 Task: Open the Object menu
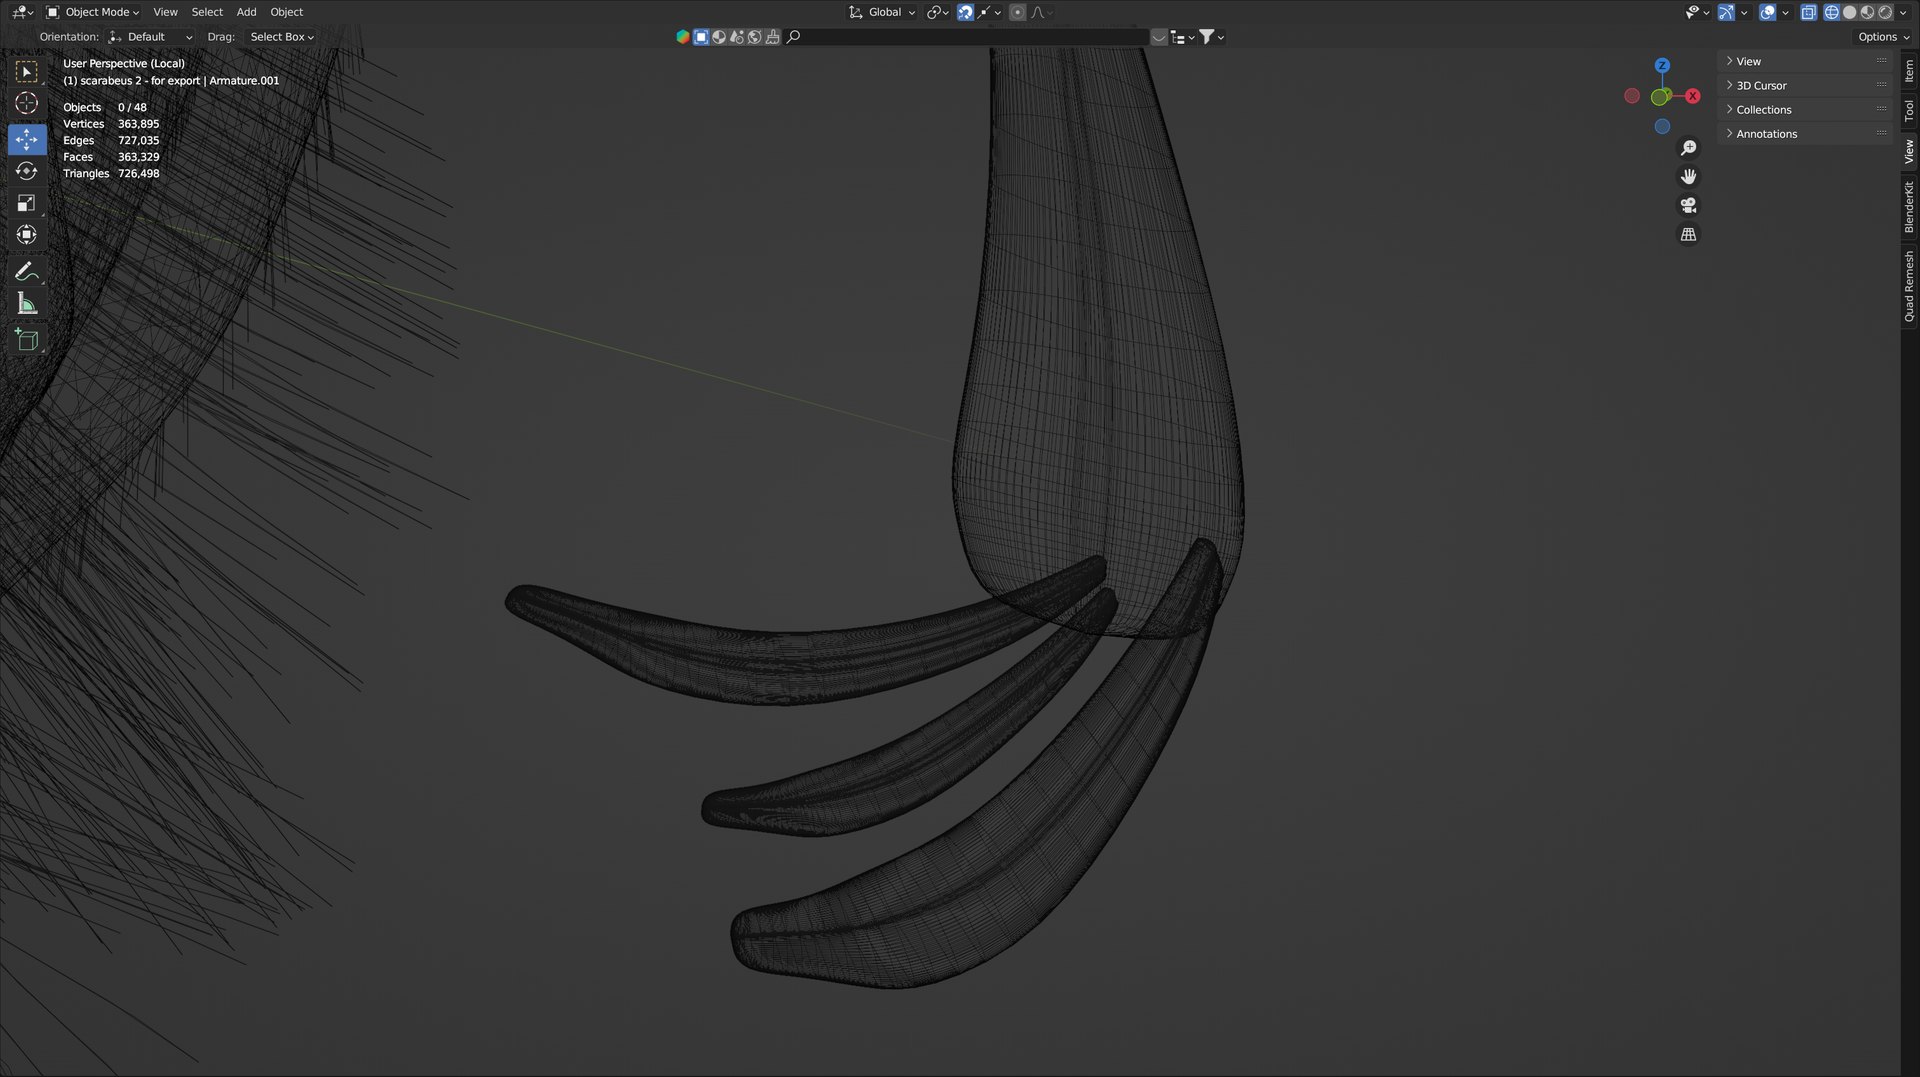pos(286,12)
